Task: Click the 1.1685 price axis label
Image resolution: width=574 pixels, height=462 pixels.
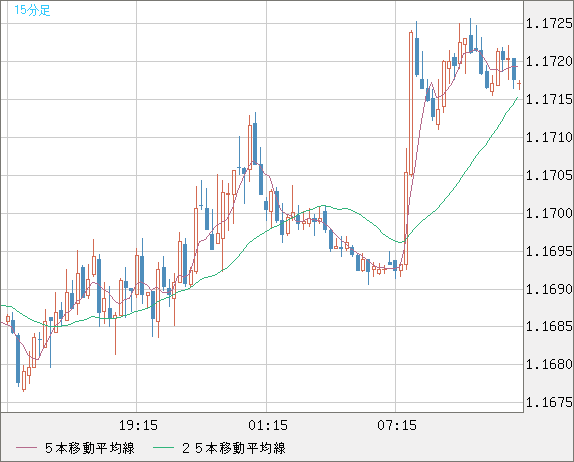Action: (x=549, y=326)
